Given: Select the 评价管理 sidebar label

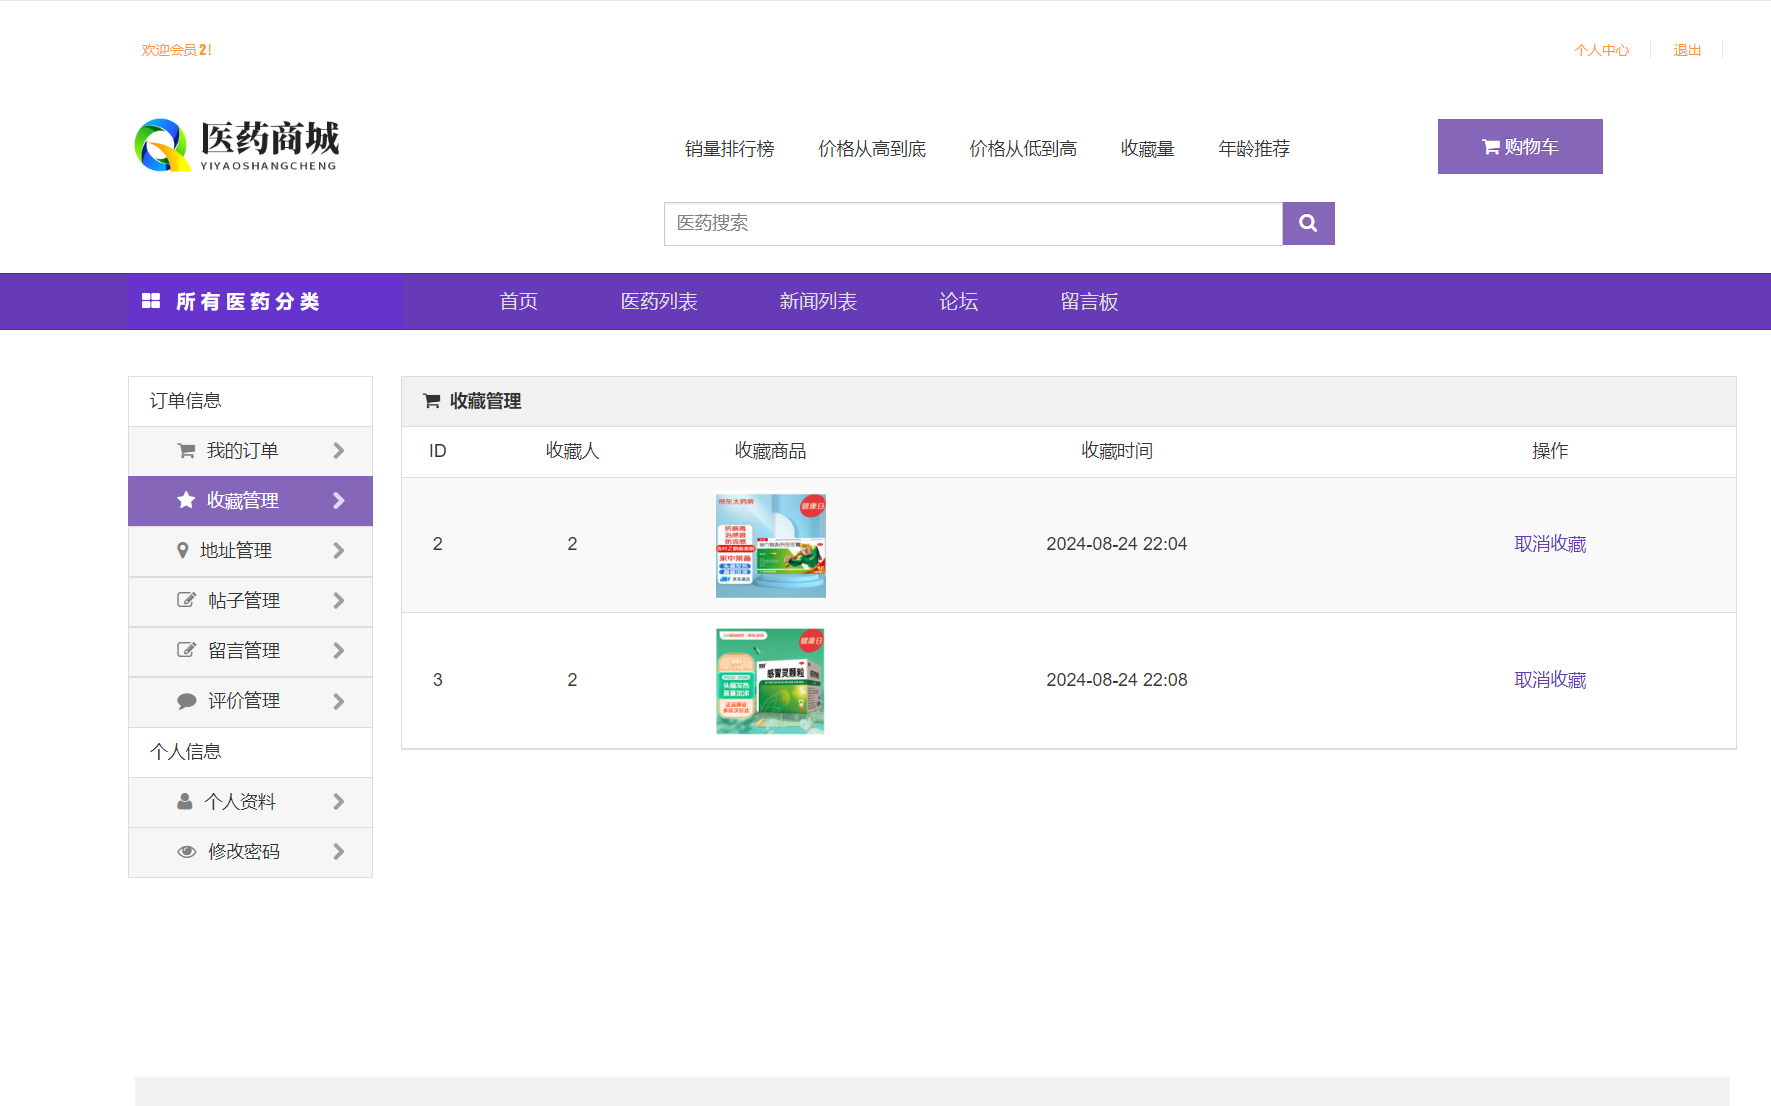Looking at the screenshot, I should 244,701.
